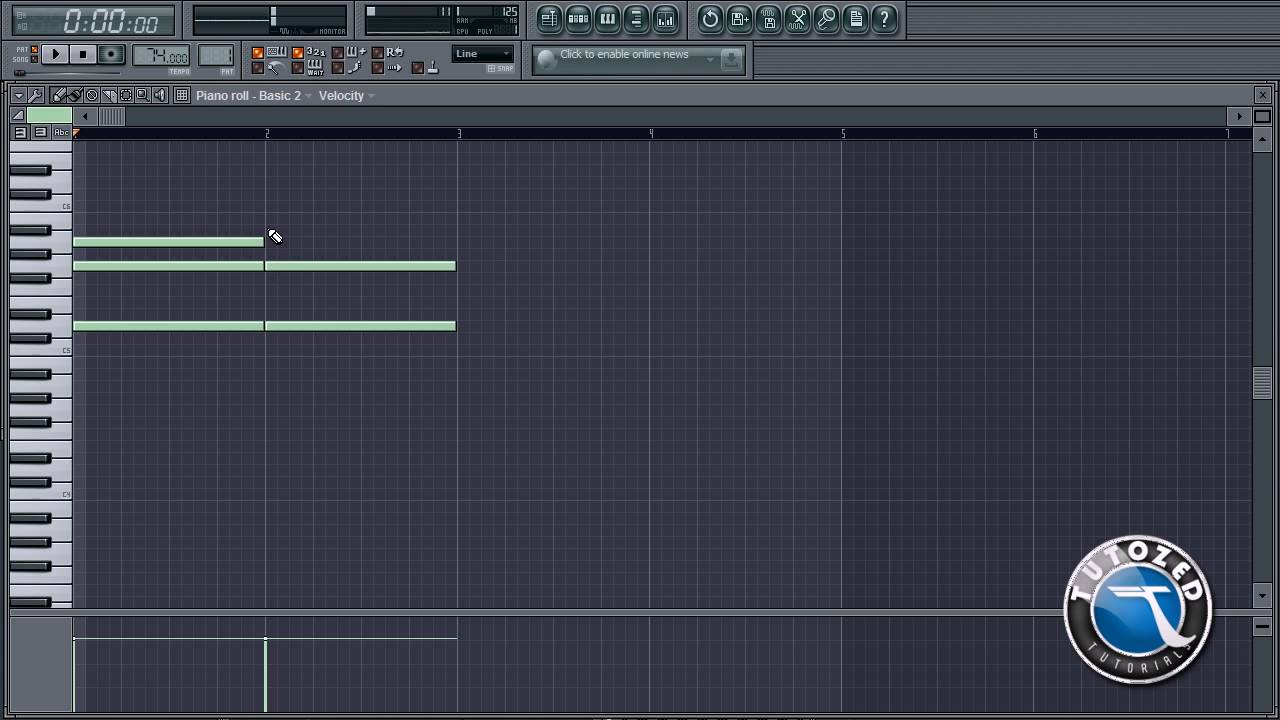Click the song position slider

click(68, 73)
